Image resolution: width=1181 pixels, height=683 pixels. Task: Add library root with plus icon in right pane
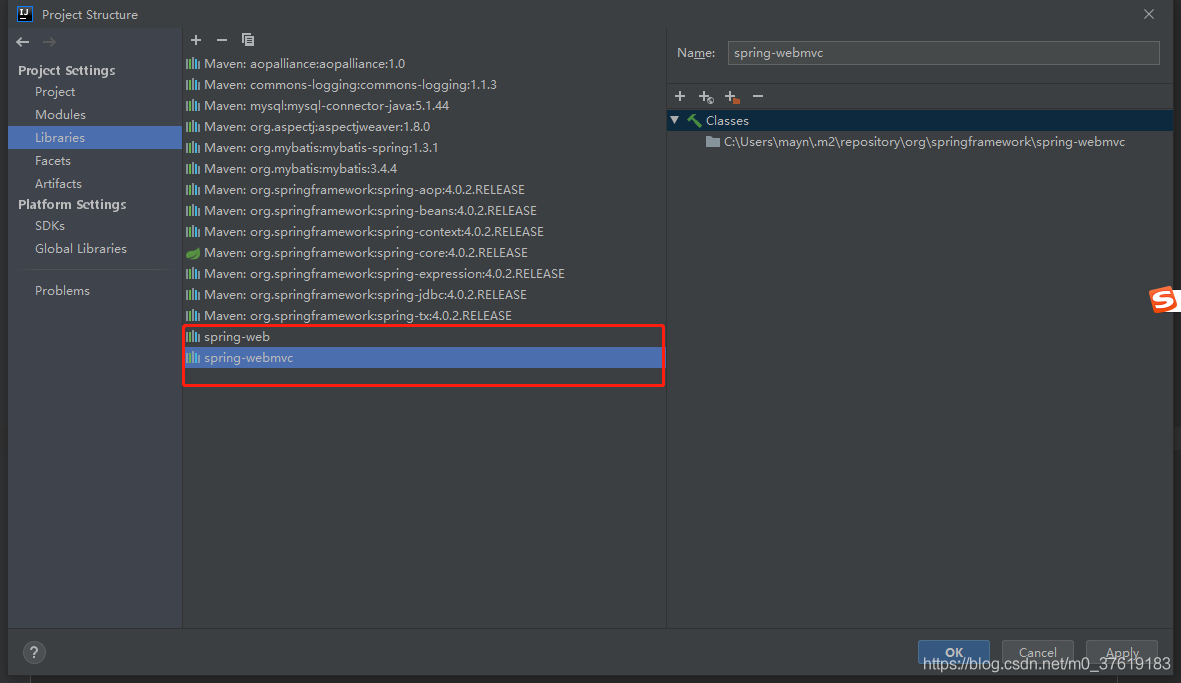pyautogui.click(x=680, y=96)
